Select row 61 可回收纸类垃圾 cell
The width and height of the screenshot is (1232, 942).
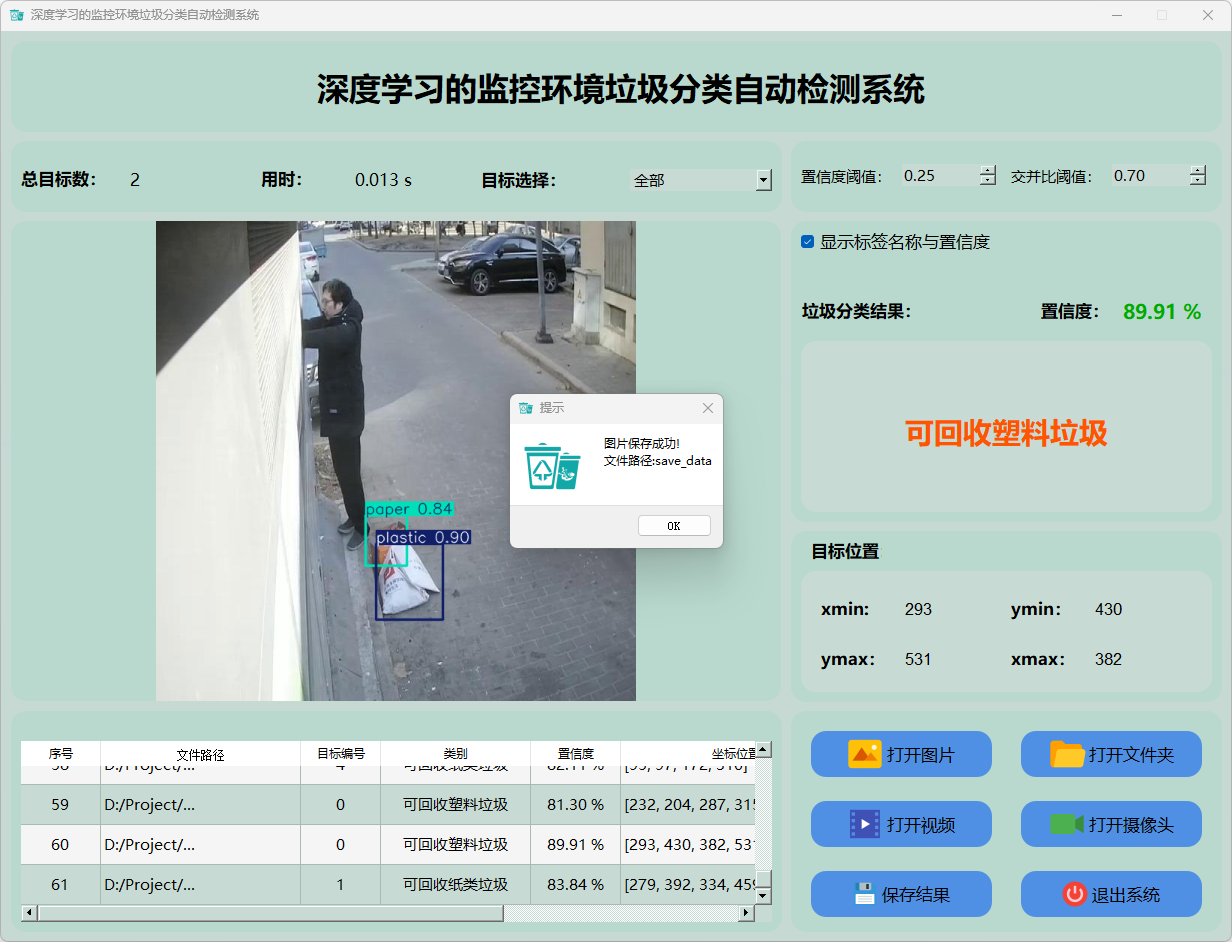(455, 885)
